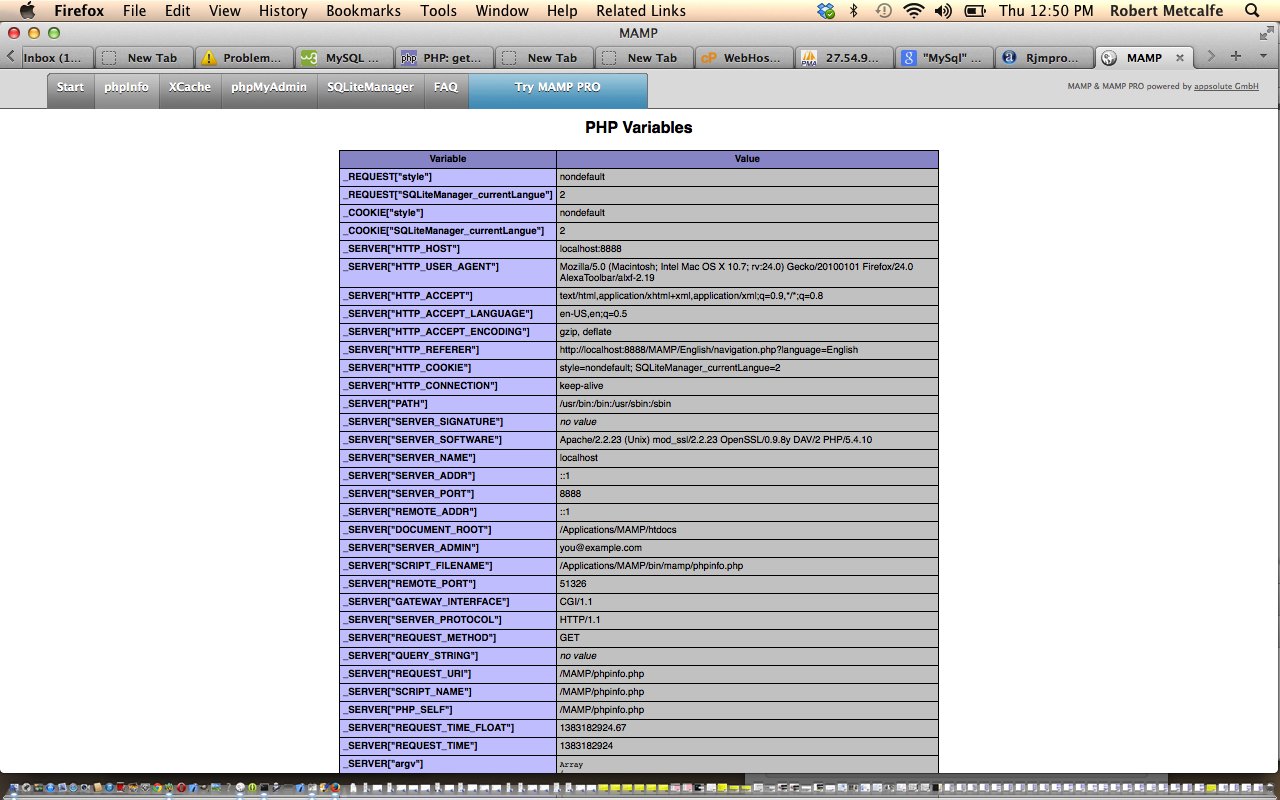Screen dimensions: 1280x800
Task: Switch to the PHP: get tab
Action: [444, 58]
